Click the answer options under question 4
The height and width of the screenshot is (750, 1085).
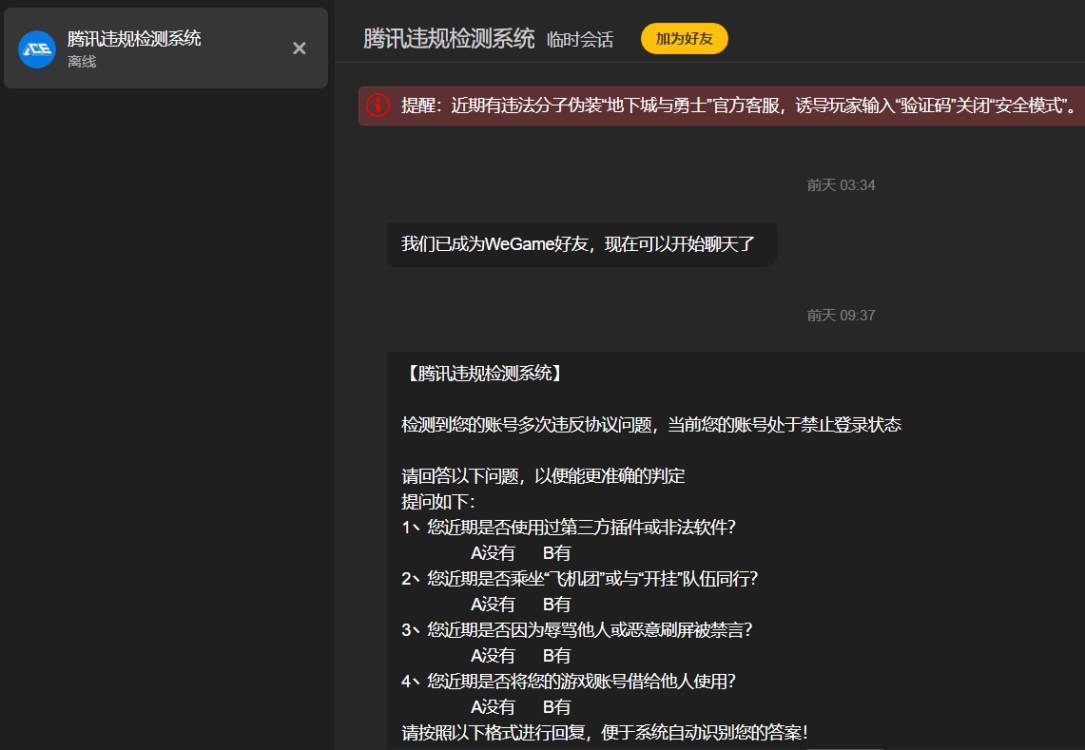[x=521, y=706]
